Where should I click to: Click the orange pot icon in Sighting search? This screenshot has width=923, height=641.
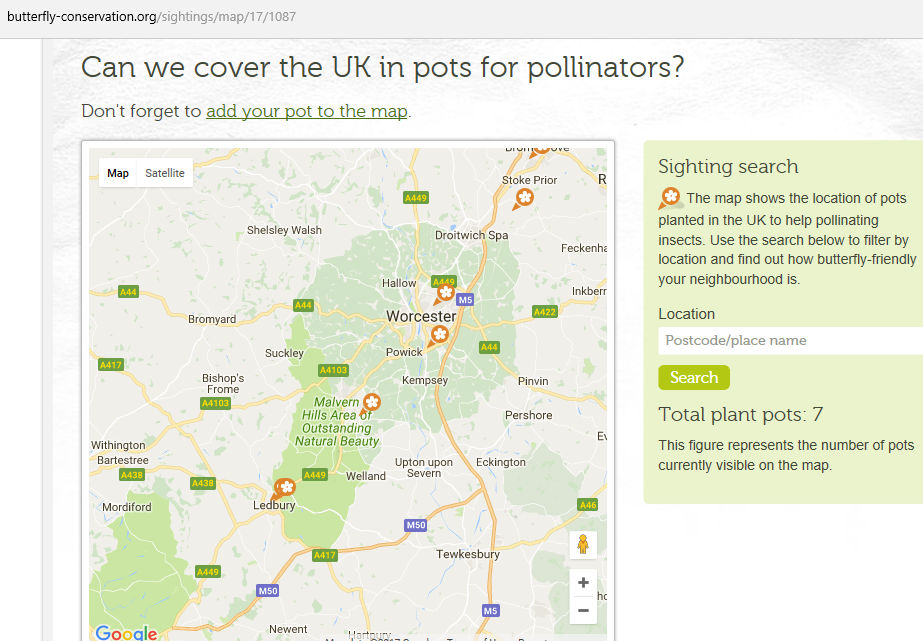tap(670, 197)
